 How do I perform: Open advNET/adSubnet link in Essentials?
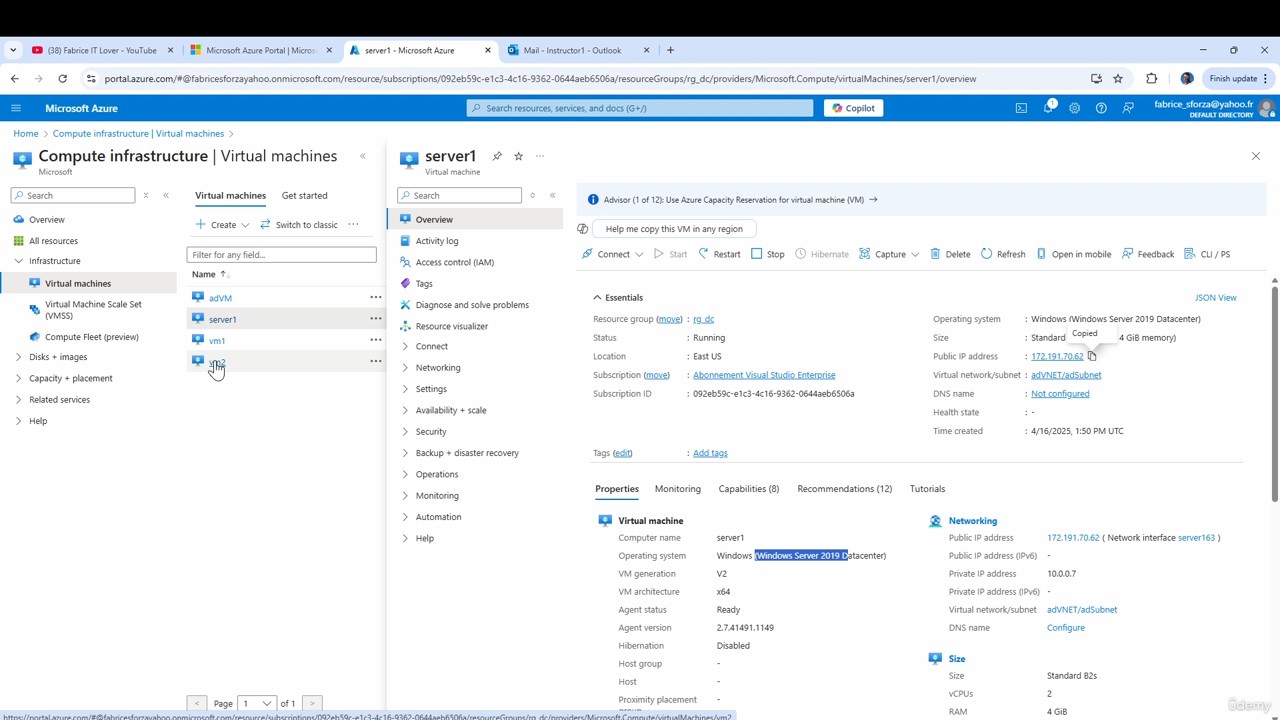pyautogui.click(x=1066, y=375)
